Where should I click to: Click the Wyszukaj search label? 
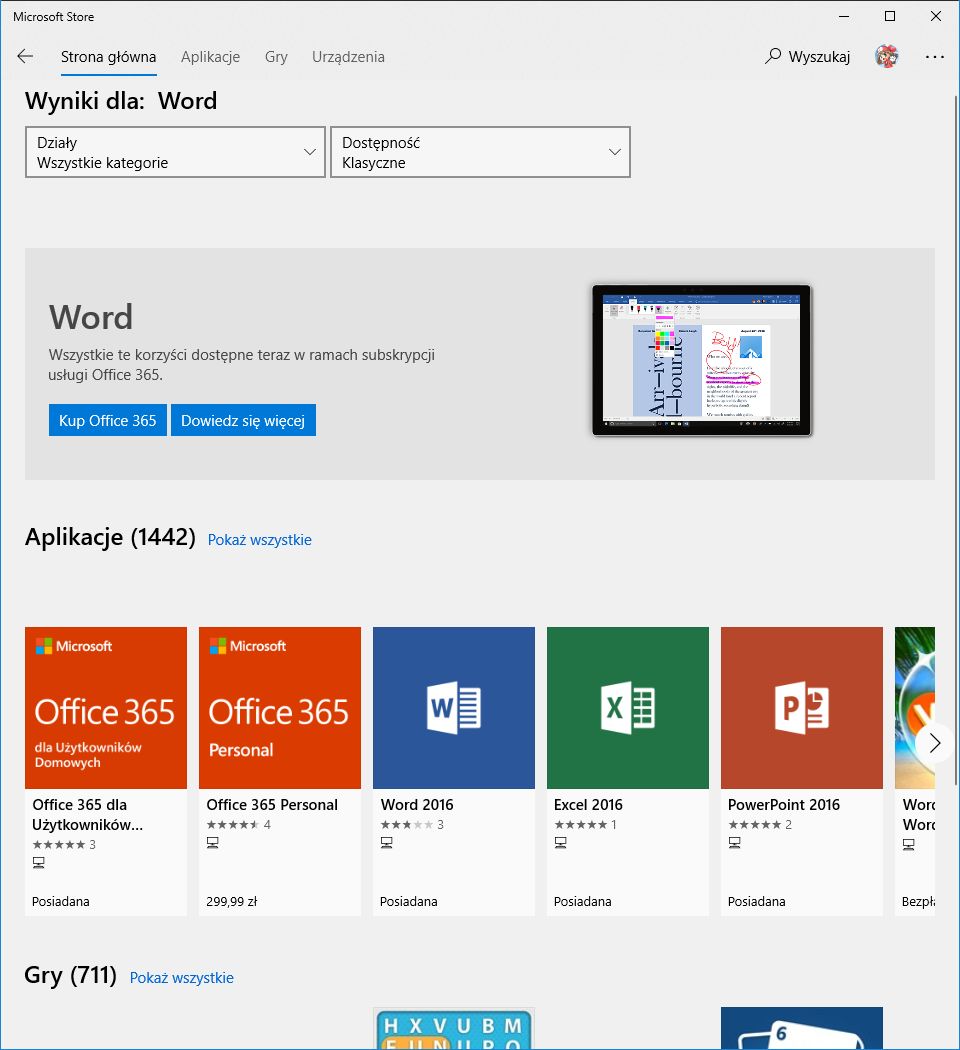819,57
